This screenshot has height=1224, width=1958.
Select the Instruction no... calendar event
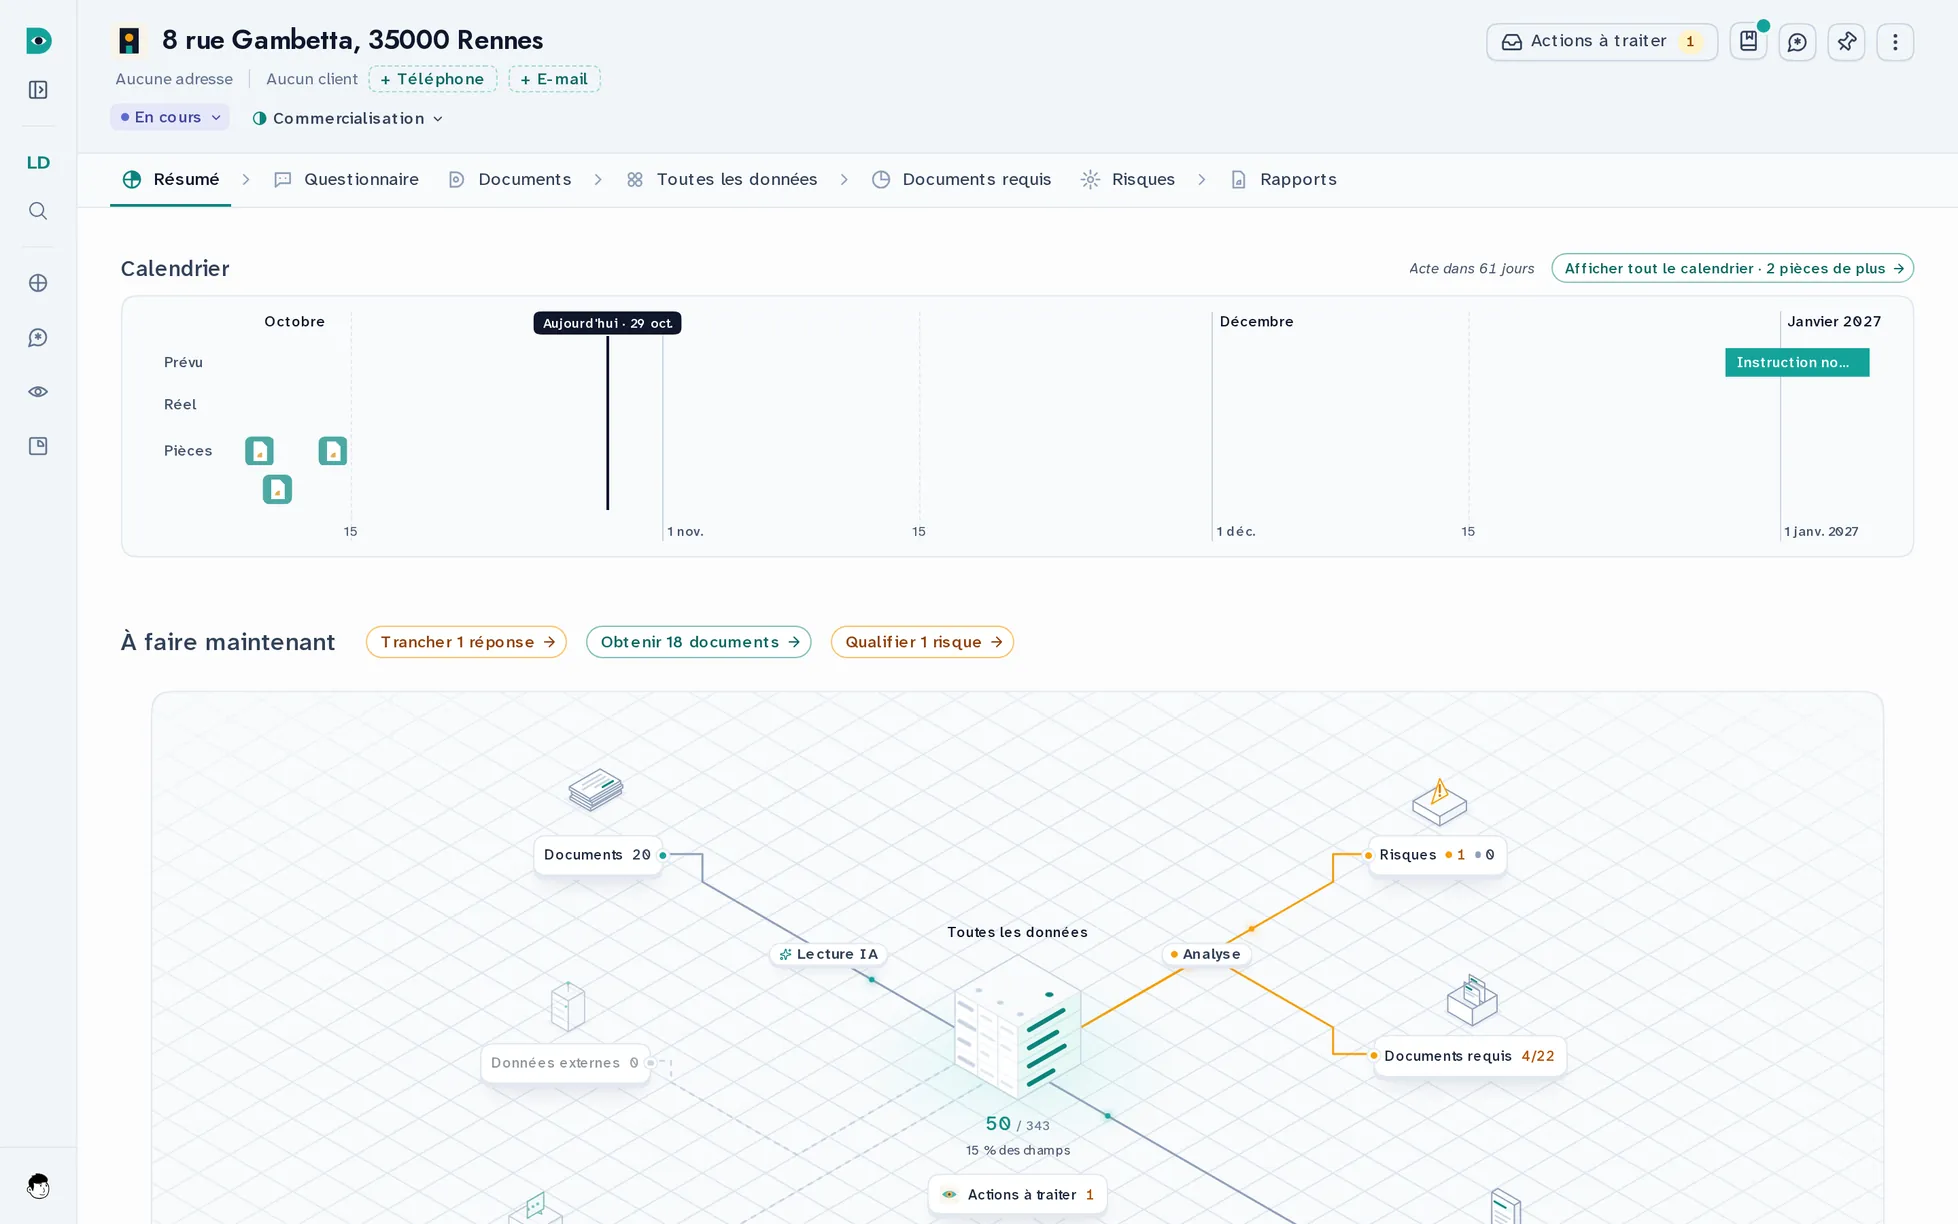(x=1797, y=362)
